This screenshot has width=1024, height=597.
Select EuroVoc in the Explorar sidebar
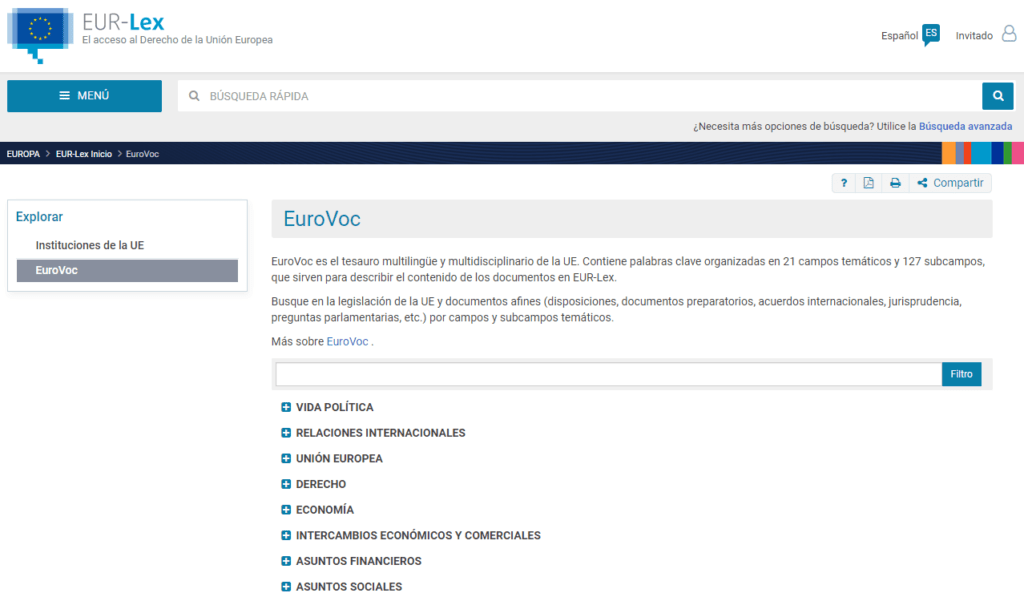point(127,270)
